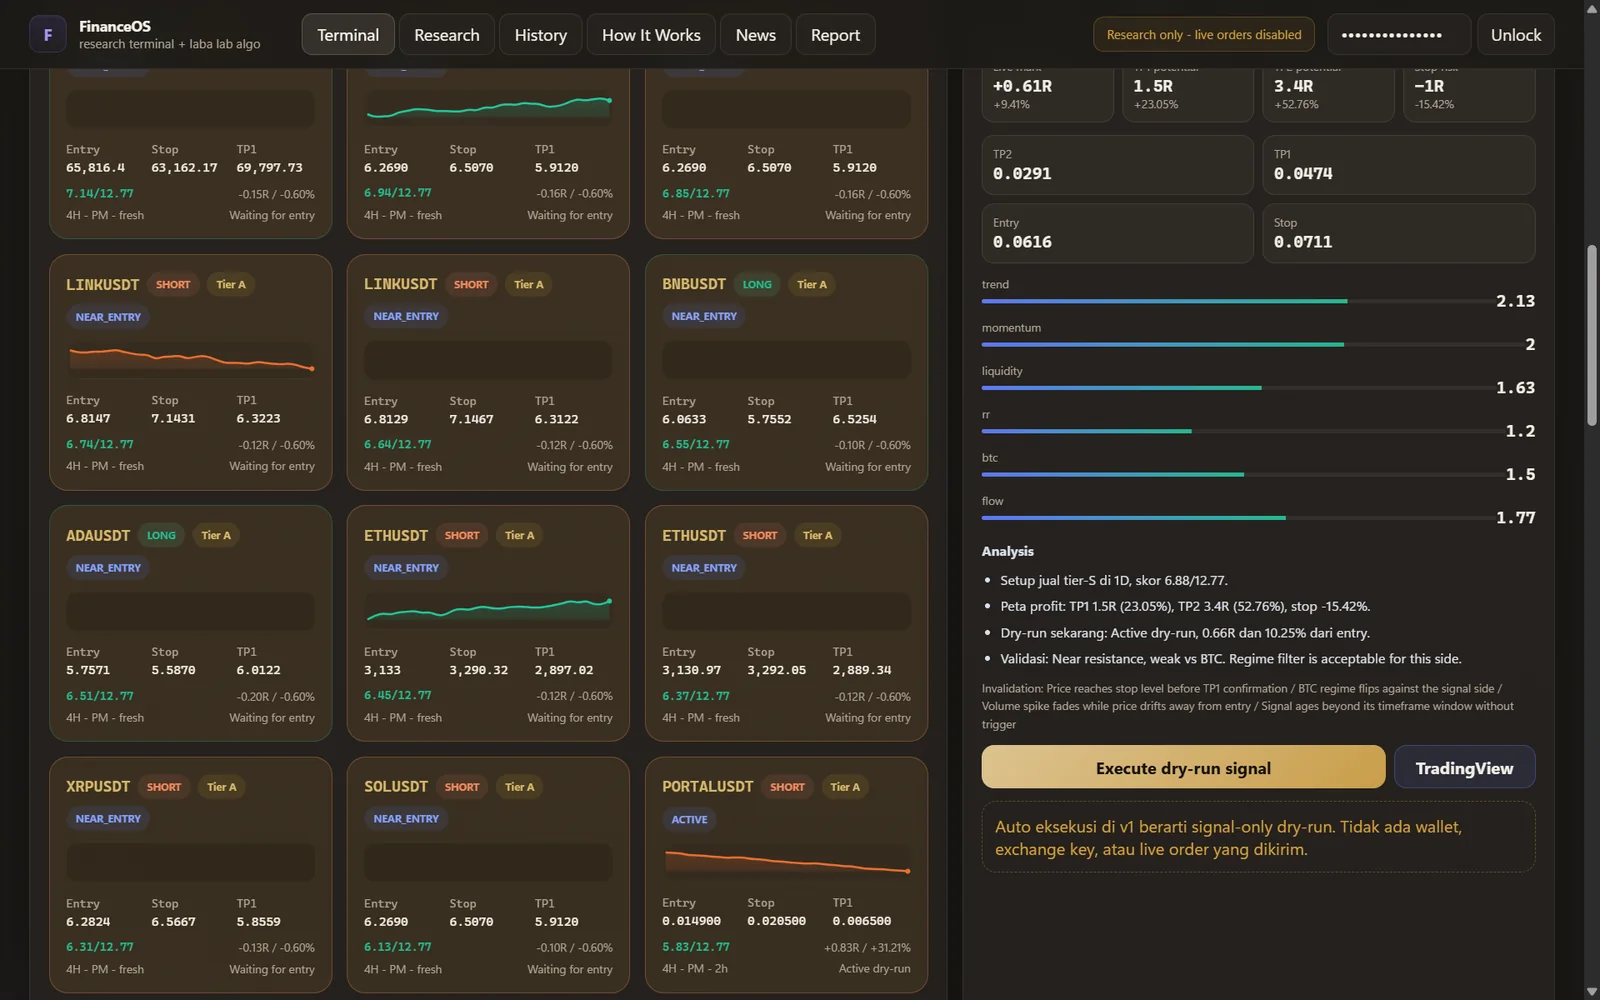Select the SOLUSDT signal card title
Image resolution: width=1600 pixels, height=1000 pixels.
coord(396,787)
